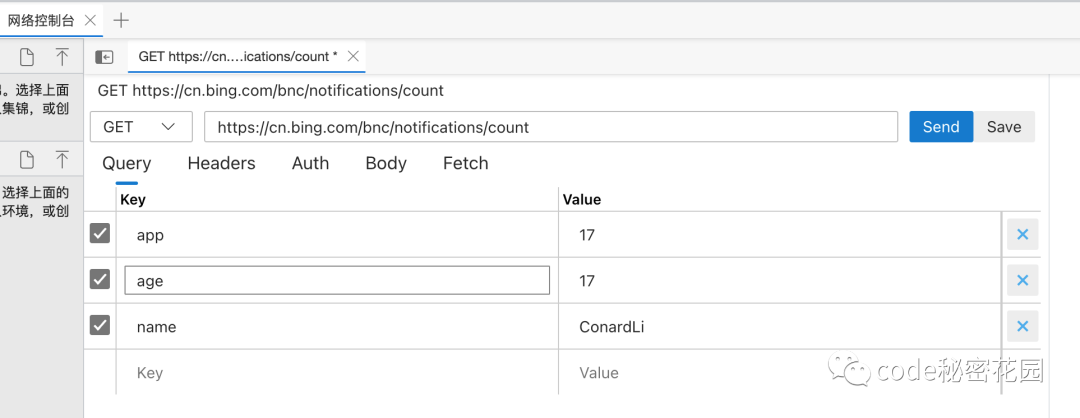Click the new tab plus icon
Viewport: 1080px width, 418px height.
click(x=121, y=20)
